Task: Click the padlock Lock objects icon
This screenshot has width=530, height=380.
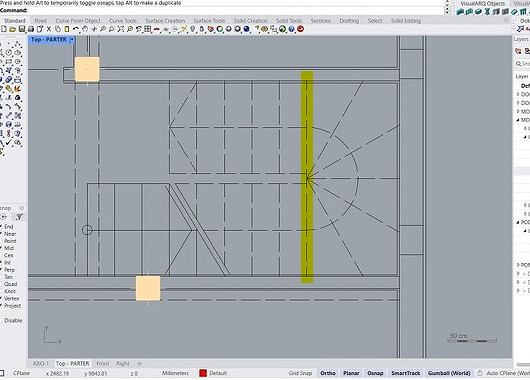Action: coord(202,29)
